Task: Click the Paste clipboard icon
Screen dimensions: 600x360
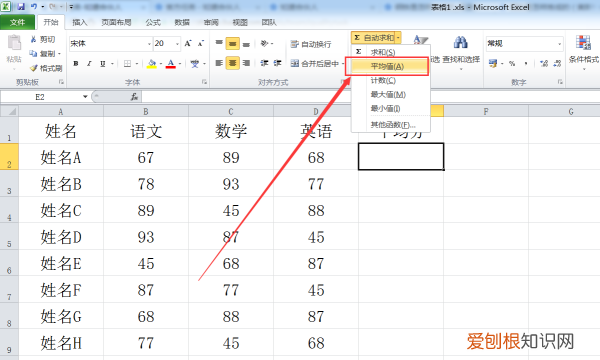Action: pyautogui.click(x=14, y=42)
